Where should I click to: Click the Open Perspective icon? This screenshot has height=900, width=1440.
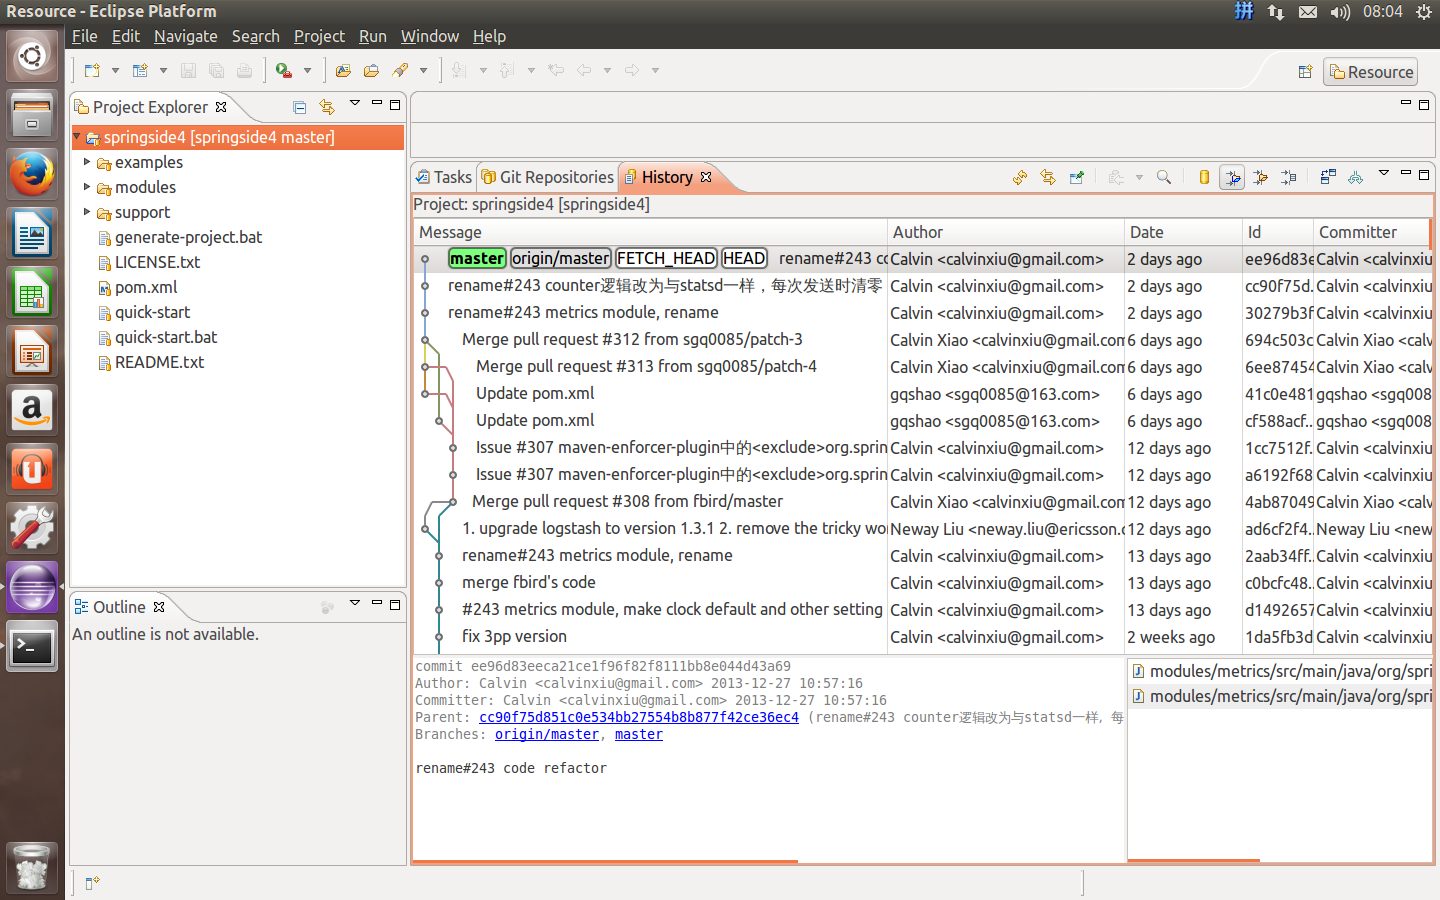click(1305, 72)
